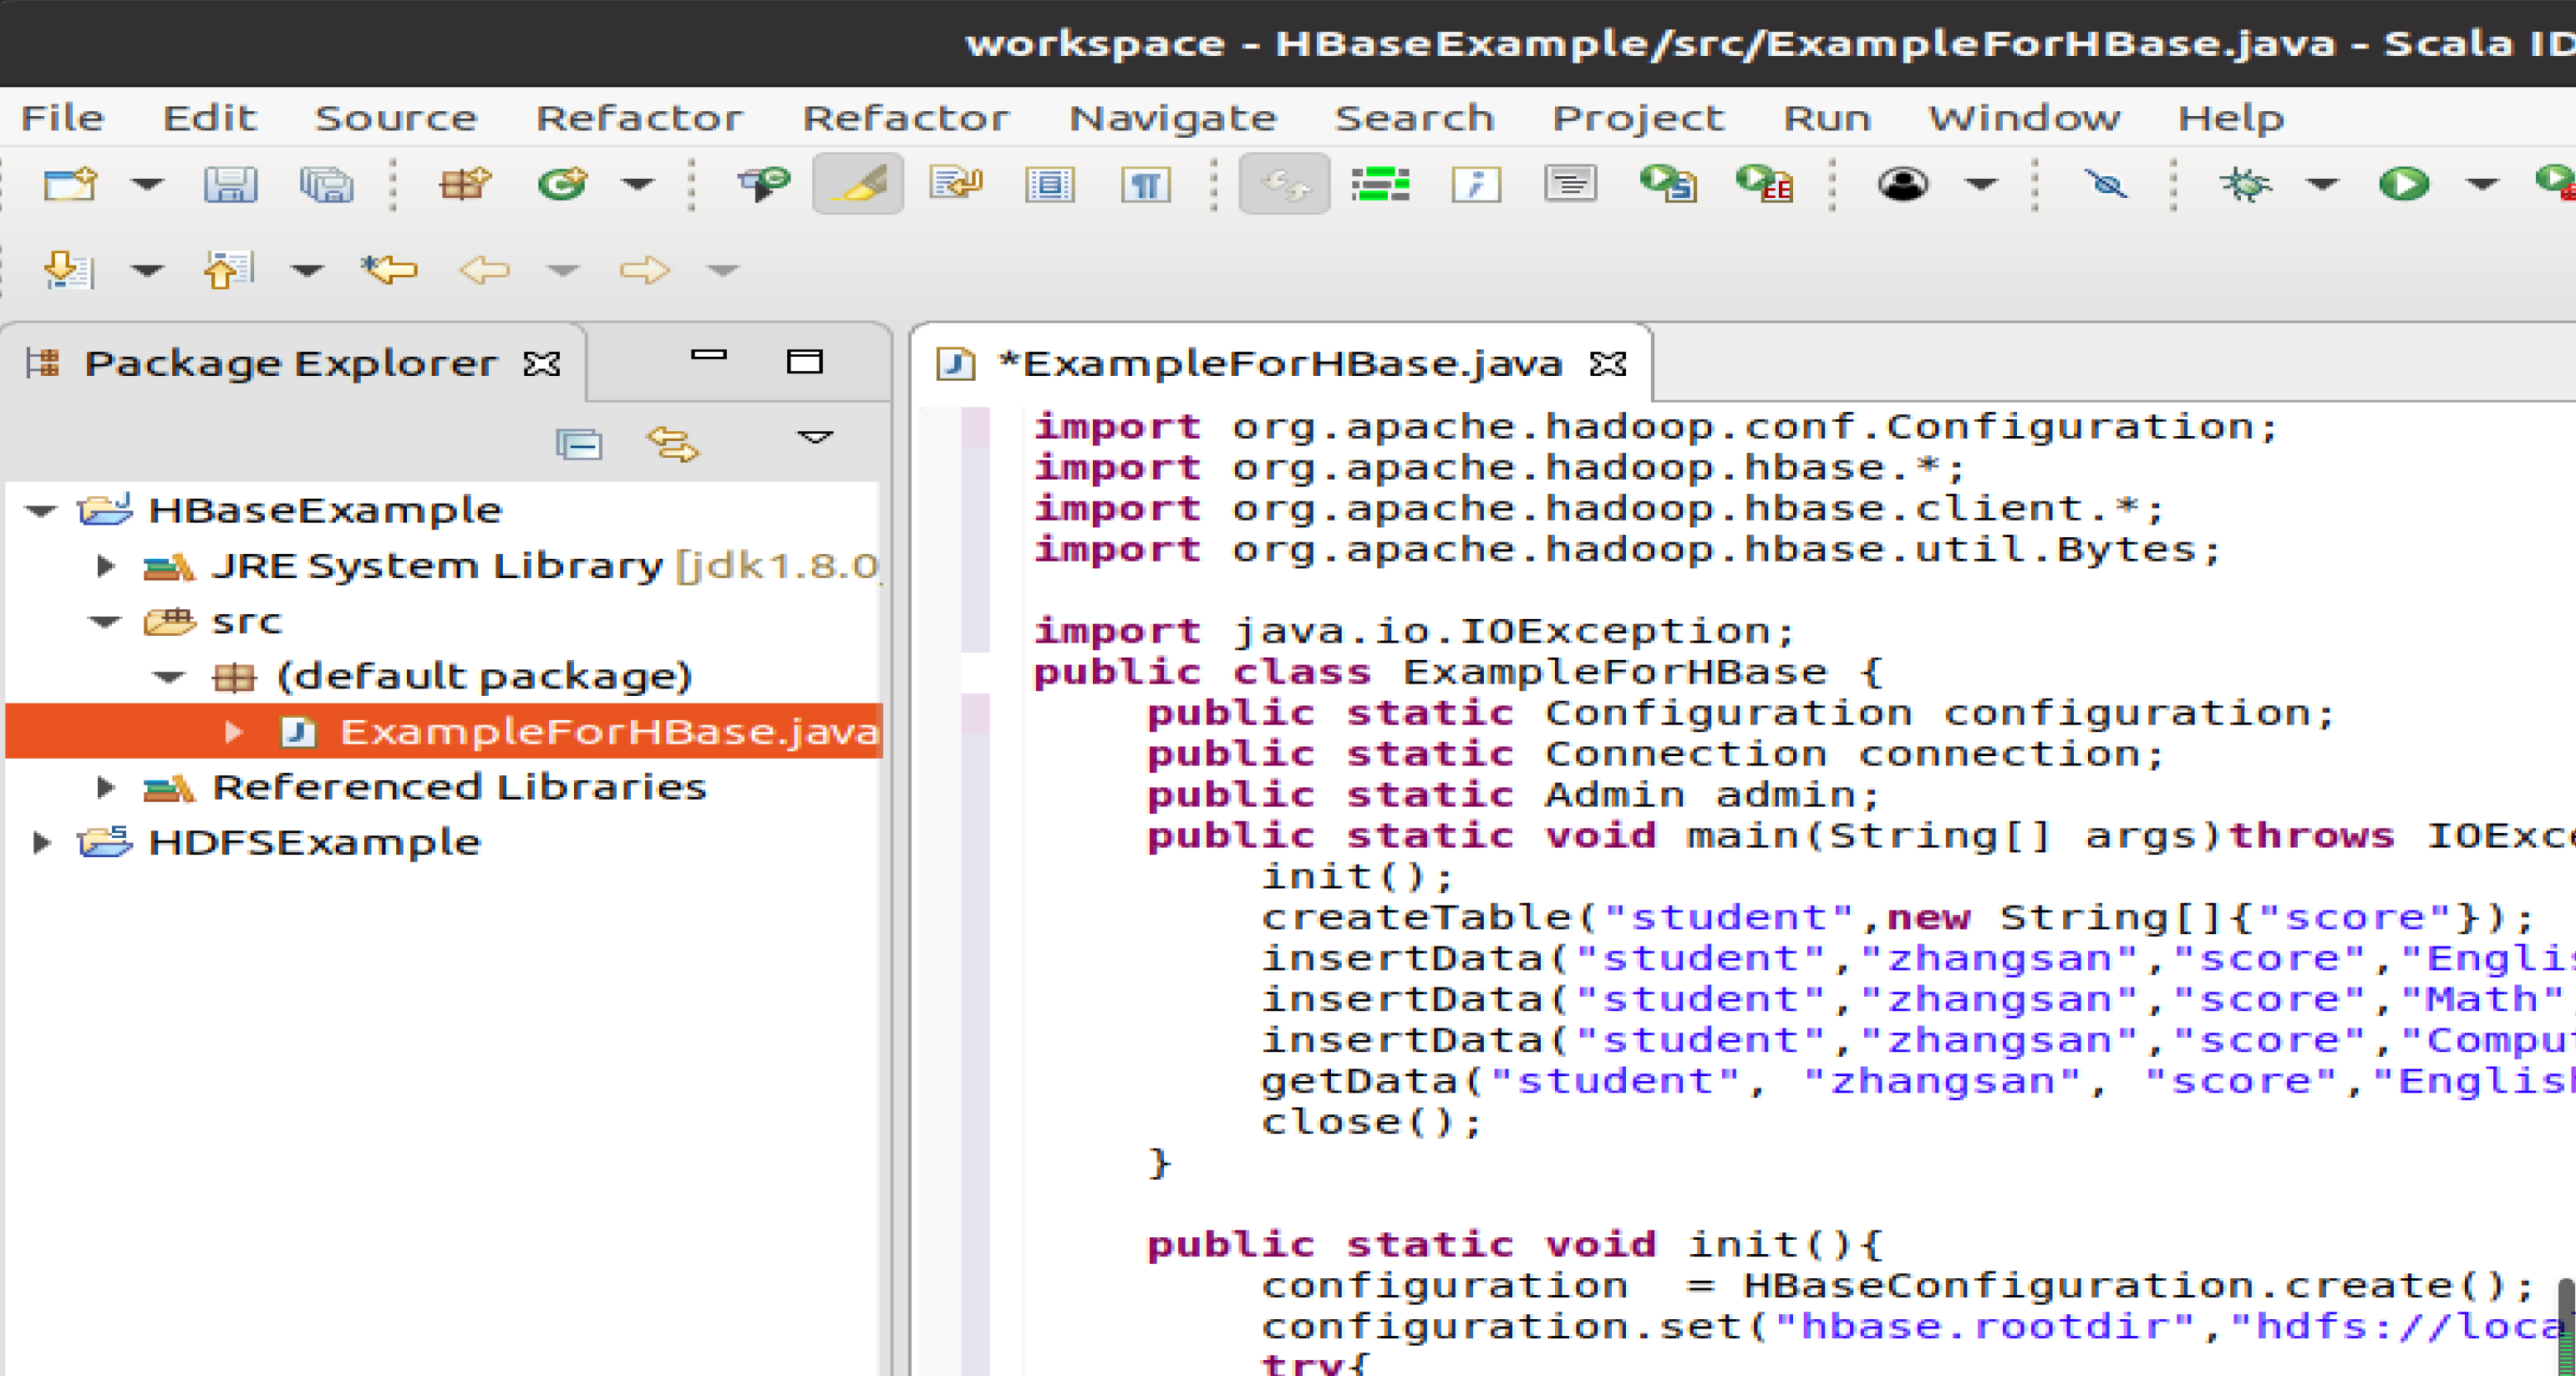
Task: Open the File menu
Action: [x=62, y=118]
